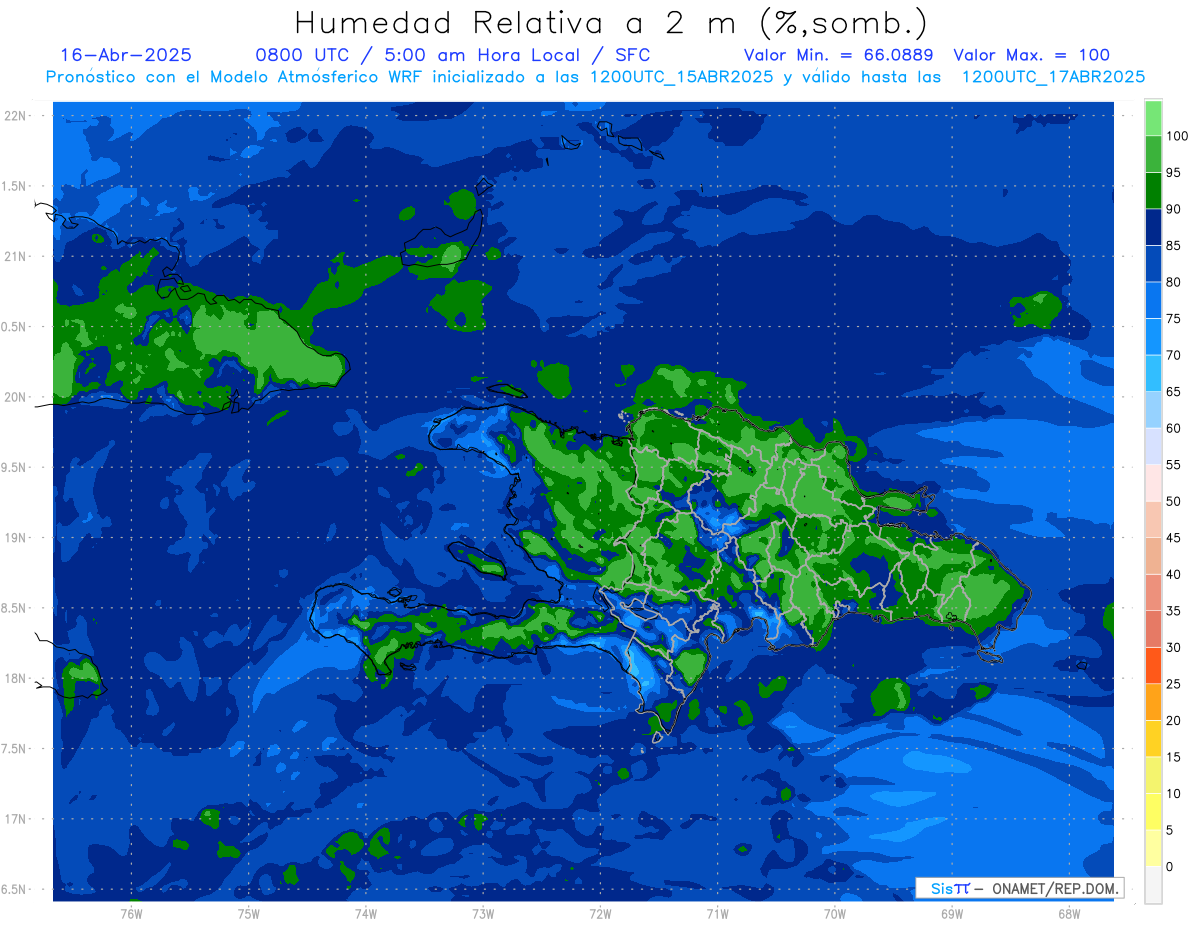Pick the 30–35 legend swatch
Screen dimensions: 1200x927
(x=1153, y=629)
